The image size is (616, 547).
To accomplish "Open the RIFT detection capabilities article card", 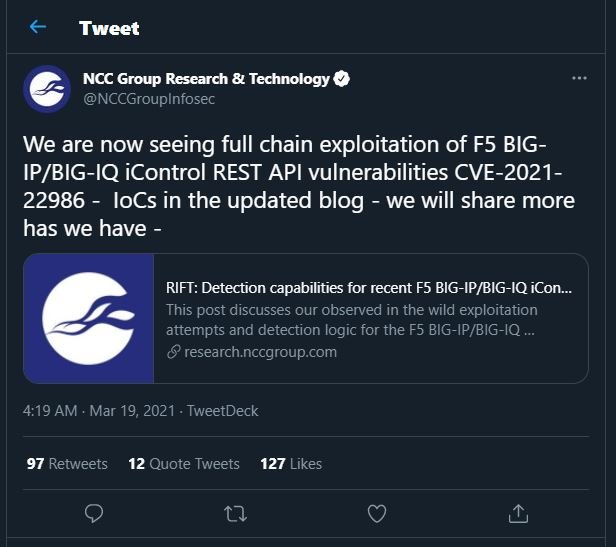I will click(x=306, y=318).
